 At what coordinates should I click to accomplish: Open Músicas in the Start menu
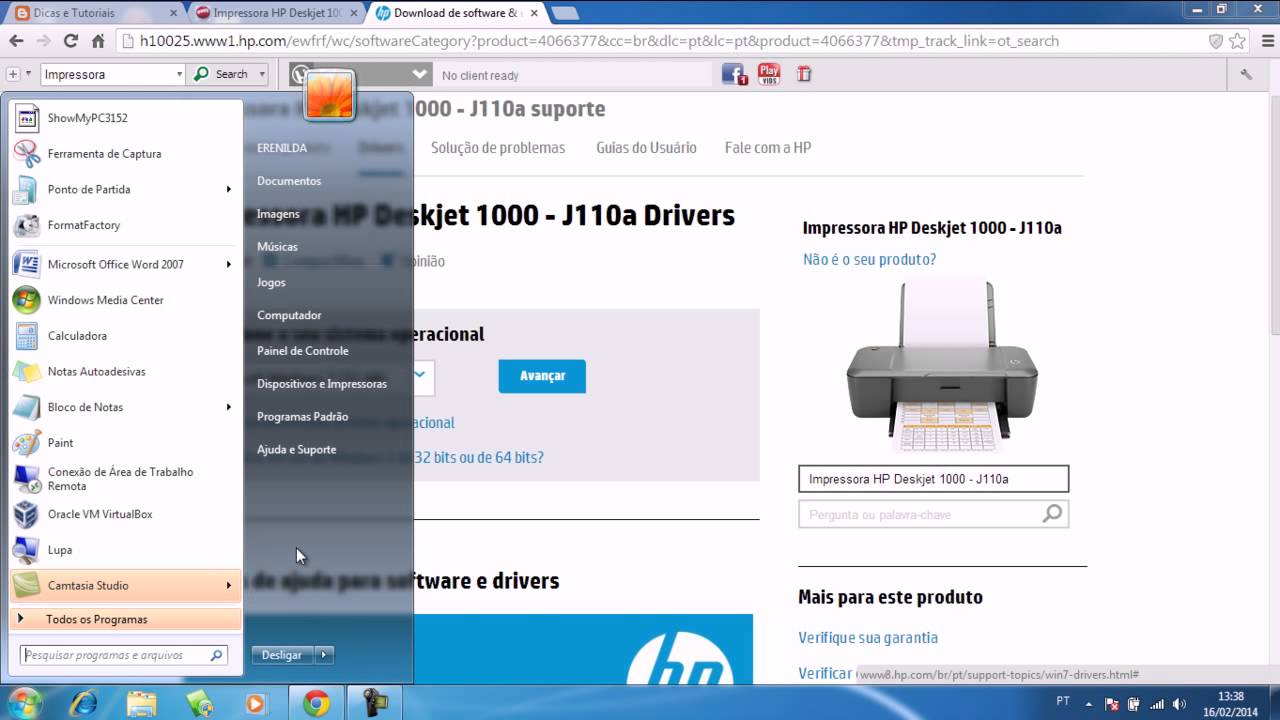[277, 246]
